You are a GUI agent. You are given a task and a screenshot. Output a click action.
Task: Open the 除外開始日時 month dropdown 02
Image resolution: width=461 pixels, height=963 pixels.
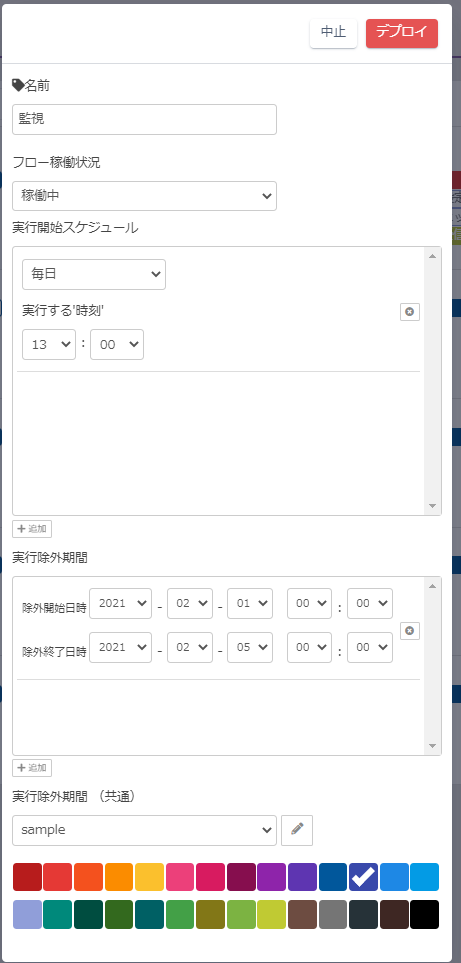pyautogui.click(x=190, y=603)
